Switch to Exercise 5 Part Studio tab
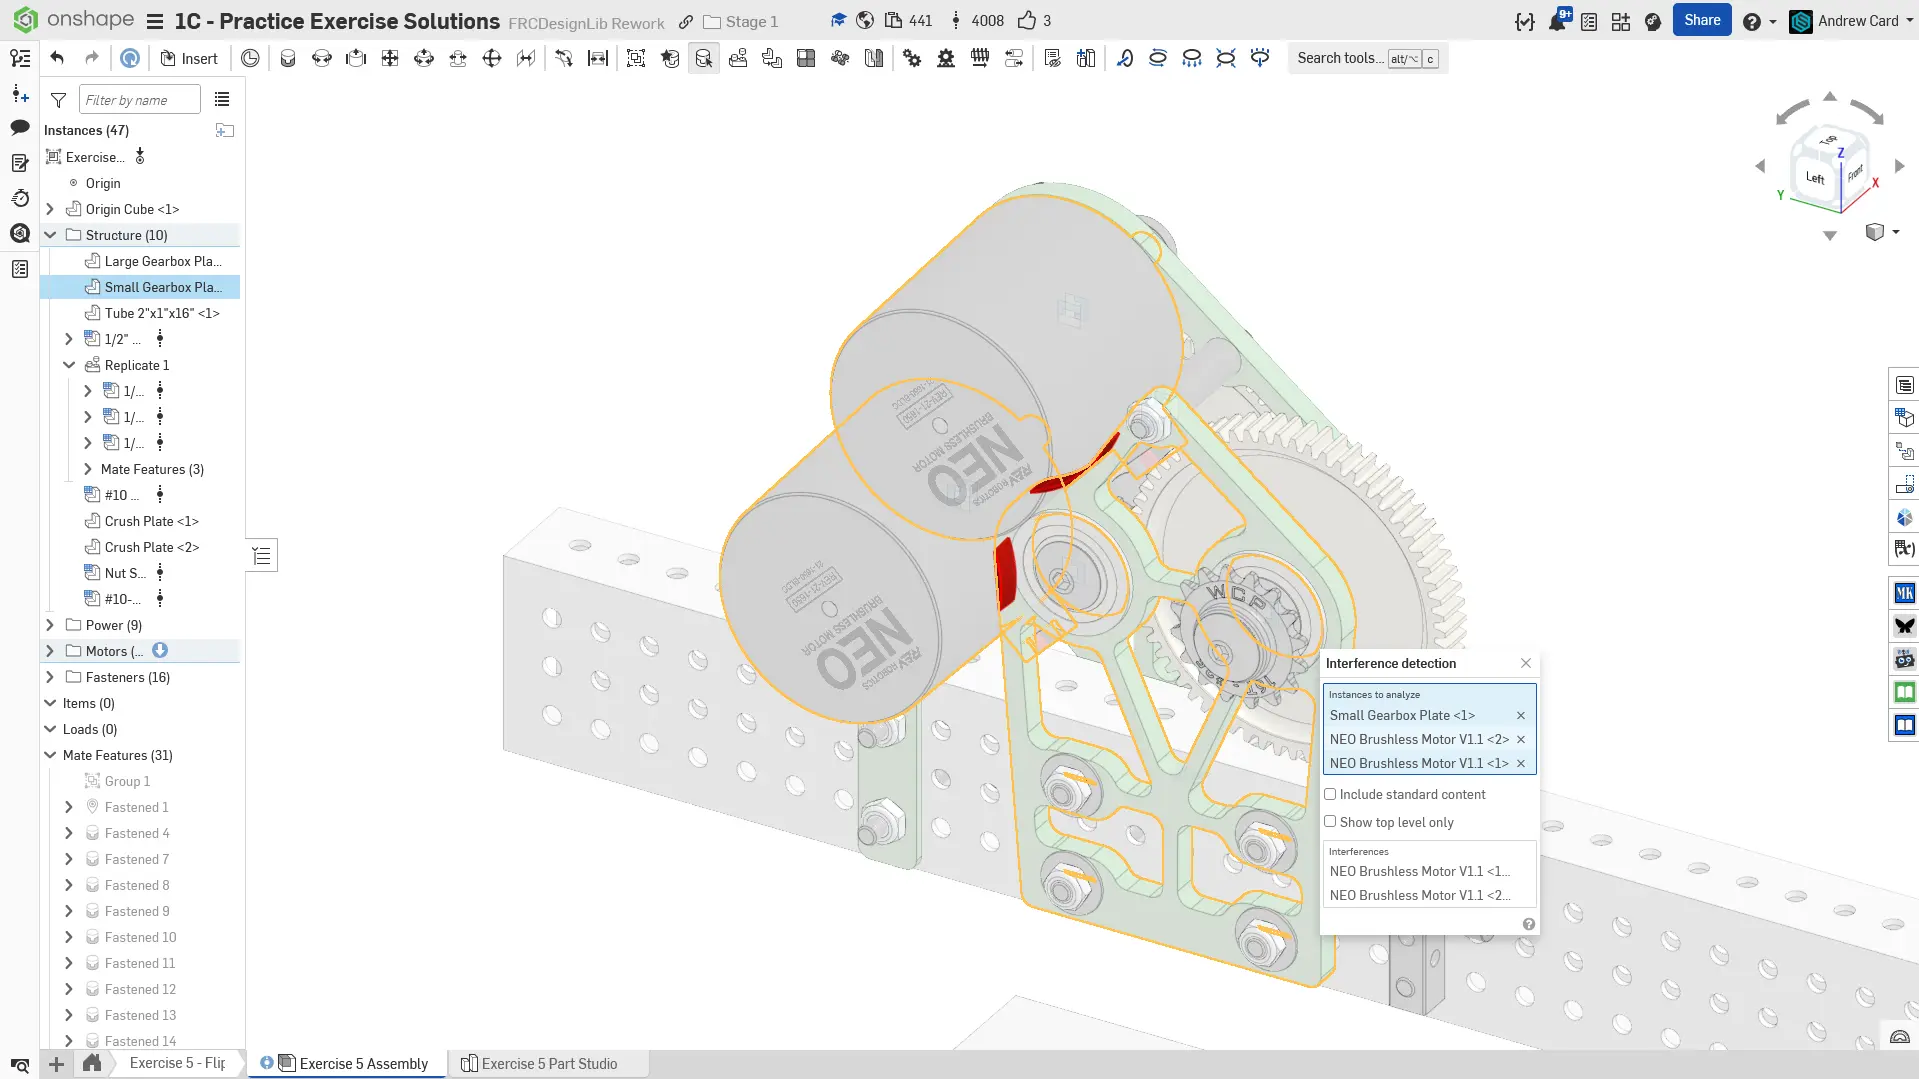The width and height of the screenshot is (1919, 1079). [548, 1063]
